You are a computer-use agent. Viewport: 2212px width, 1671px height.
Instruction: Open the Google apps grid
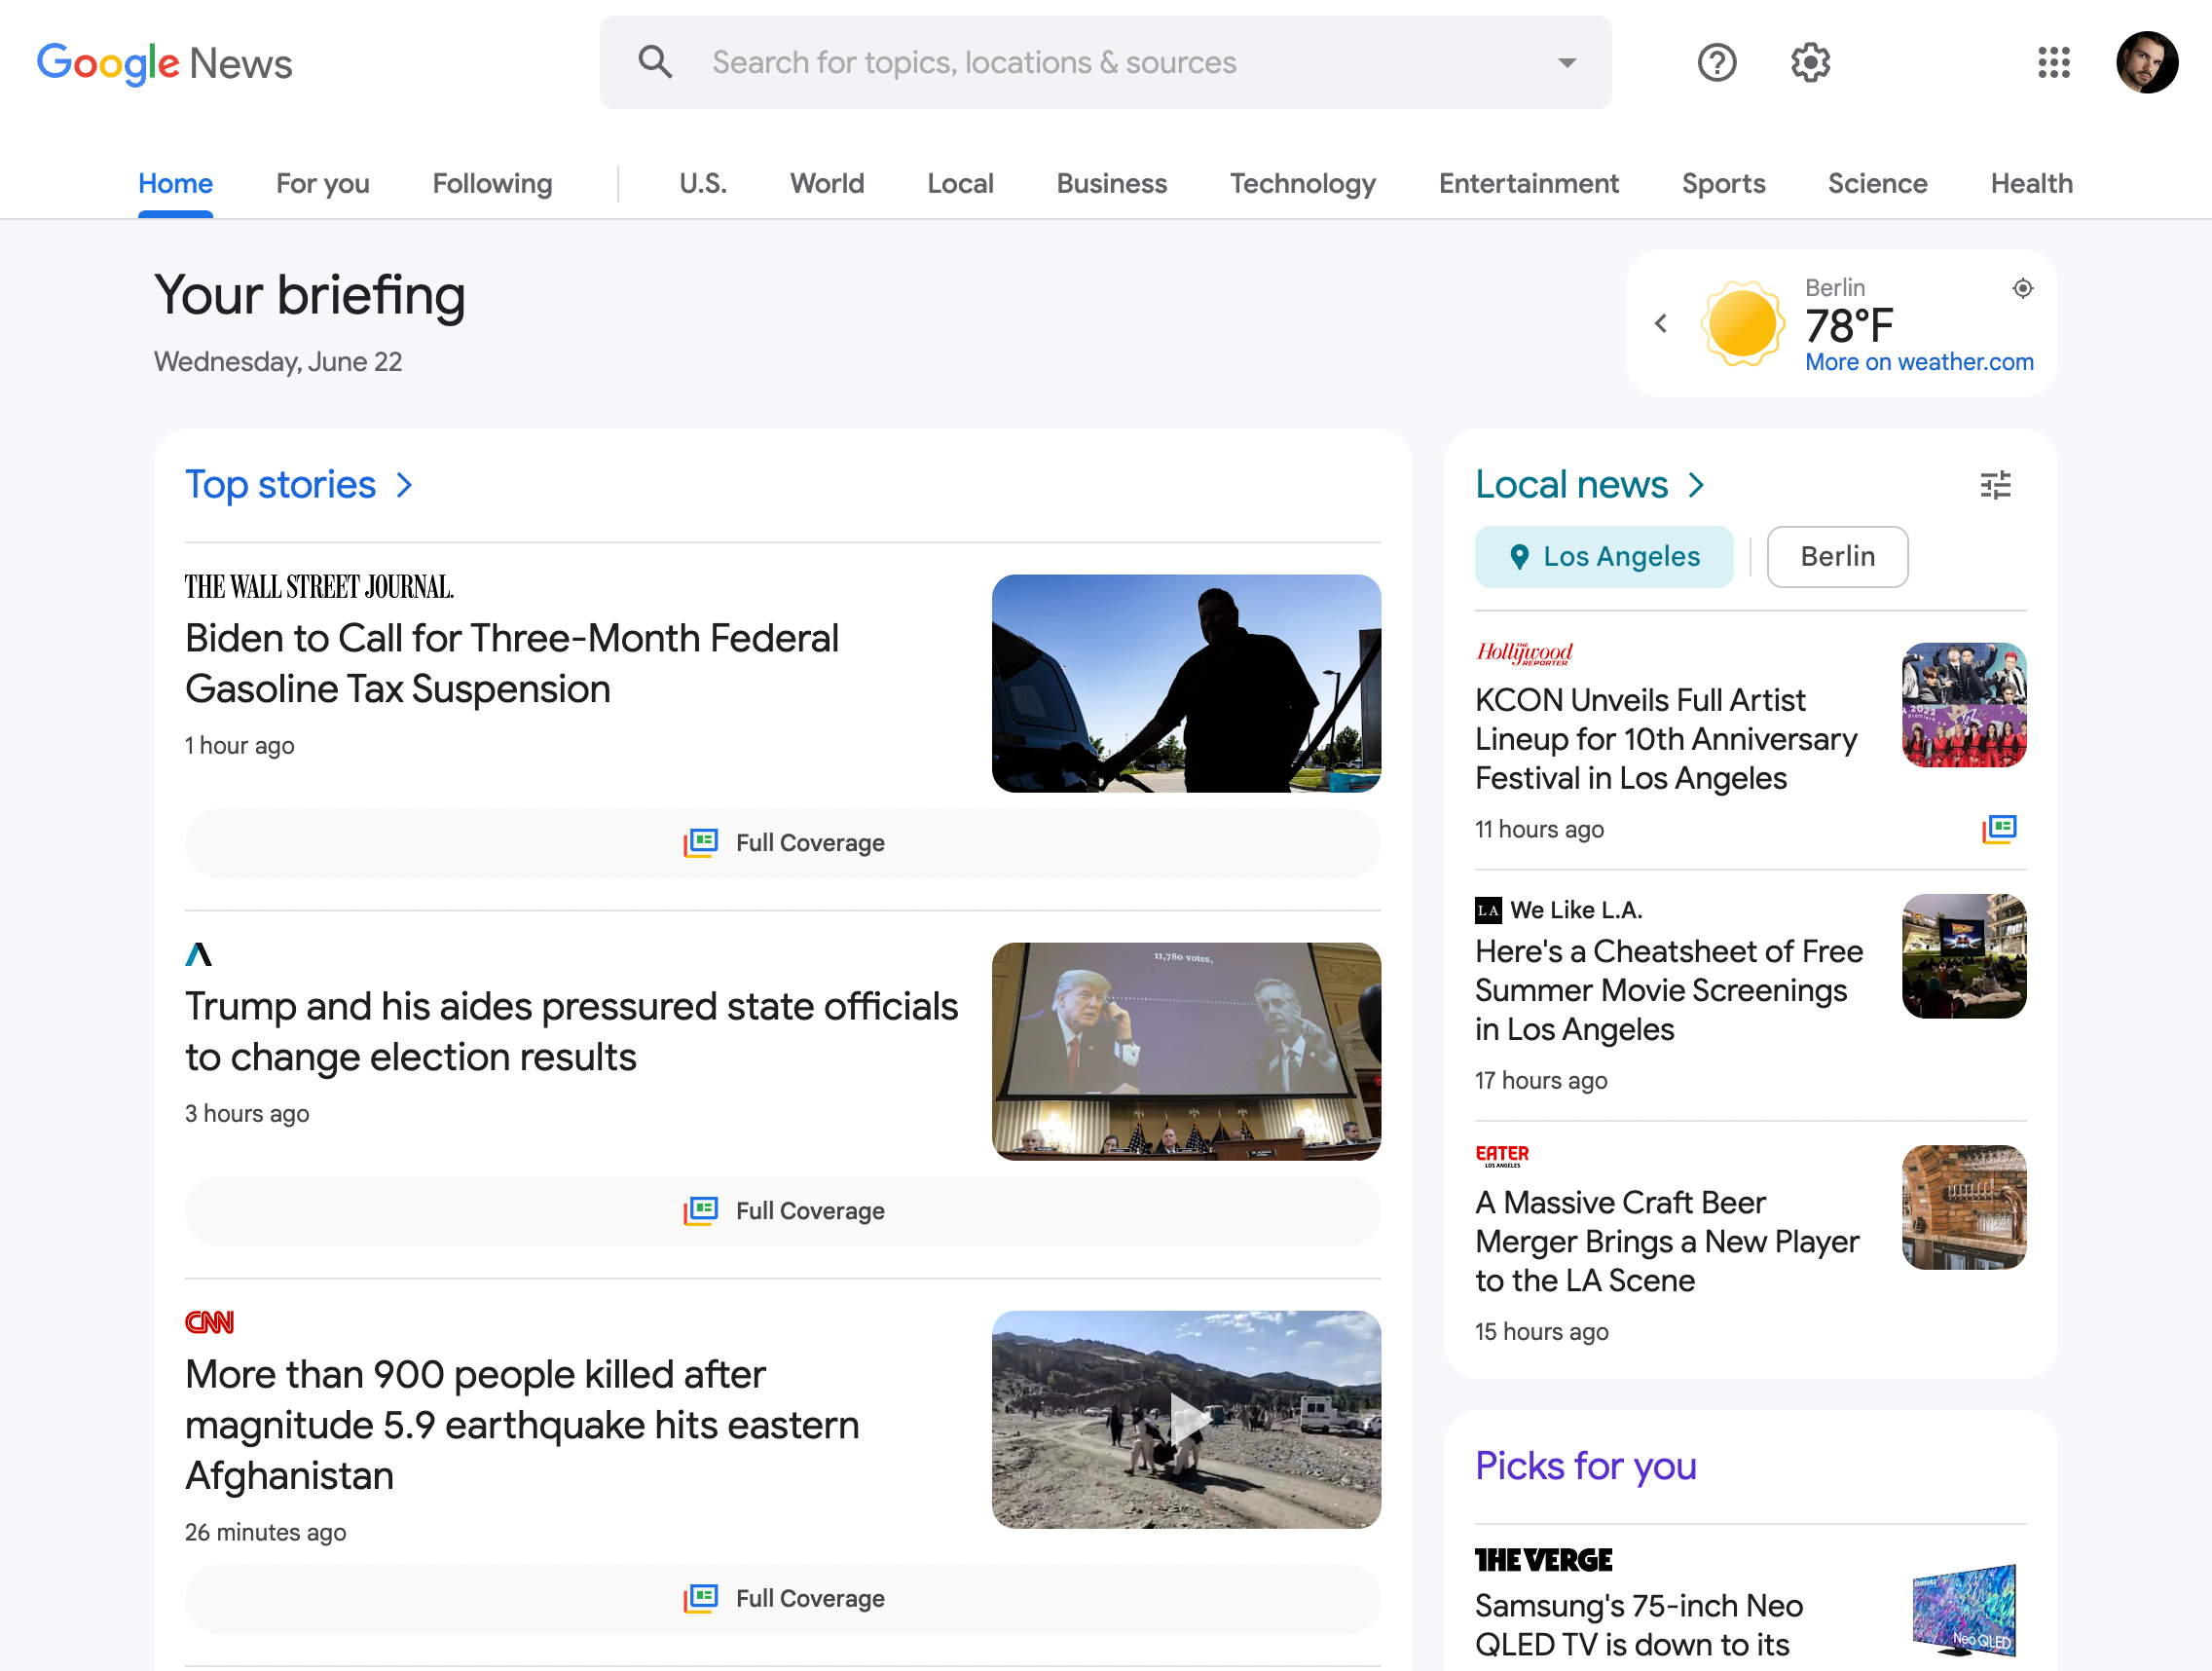(x=2053, y=62)
